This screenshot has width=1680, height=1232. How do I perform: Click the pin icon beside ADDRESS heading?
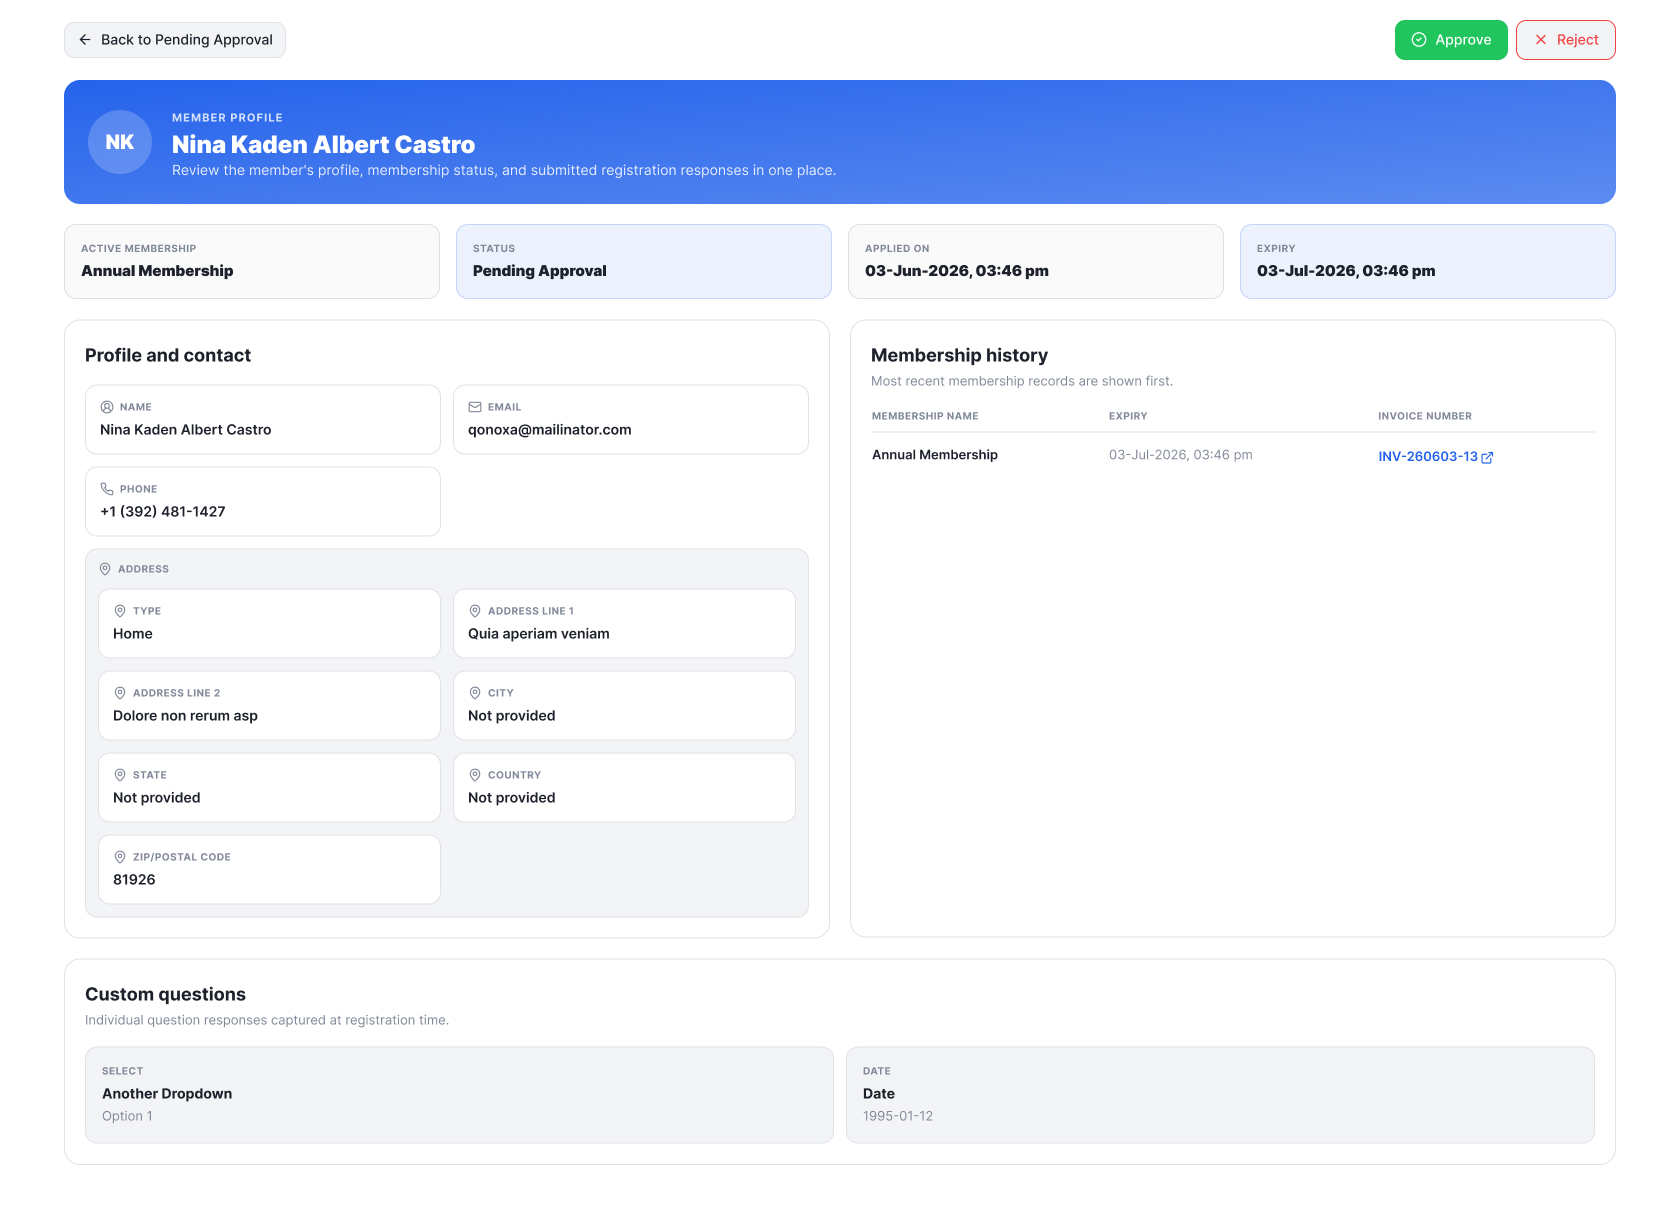105,569
